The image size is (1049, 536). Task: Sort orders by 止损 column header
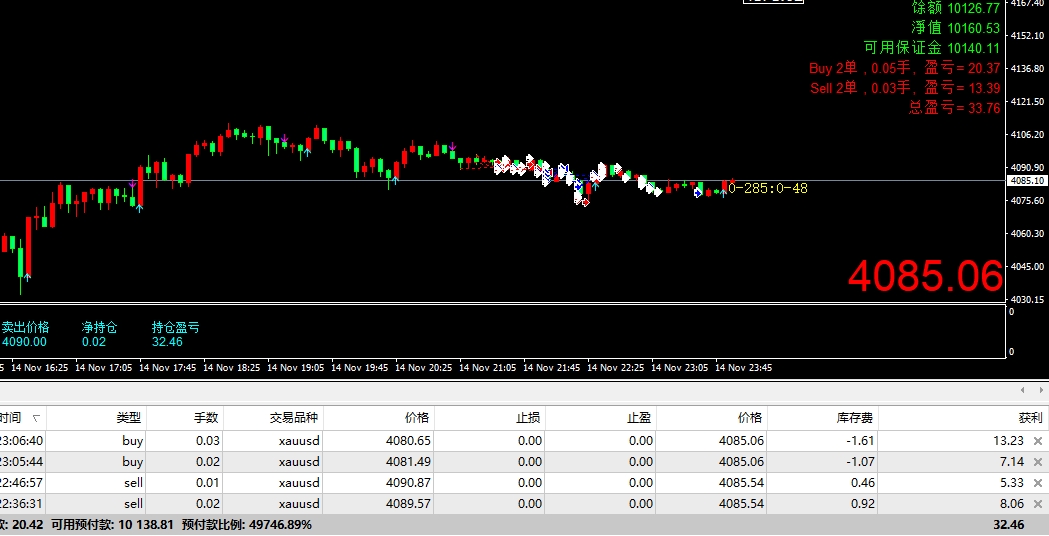pos(528,418)
